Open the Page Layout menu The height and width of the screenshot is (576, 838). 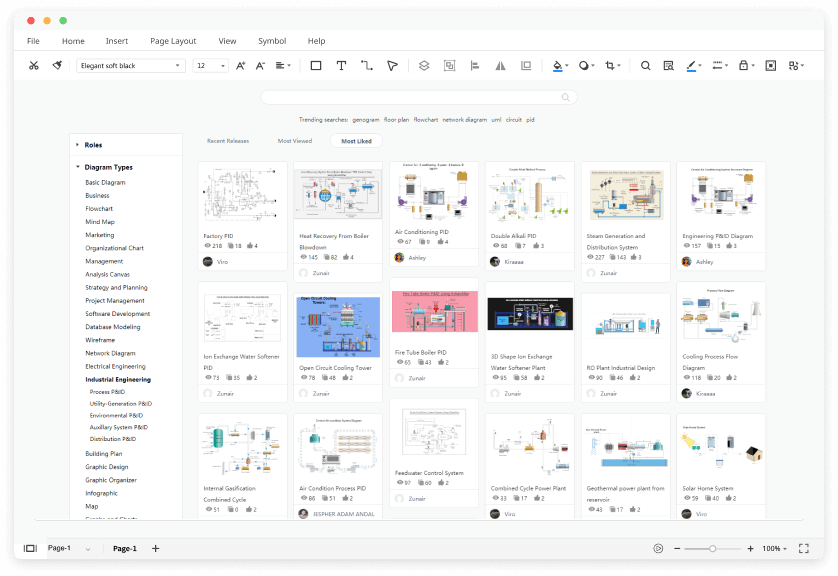173,41
